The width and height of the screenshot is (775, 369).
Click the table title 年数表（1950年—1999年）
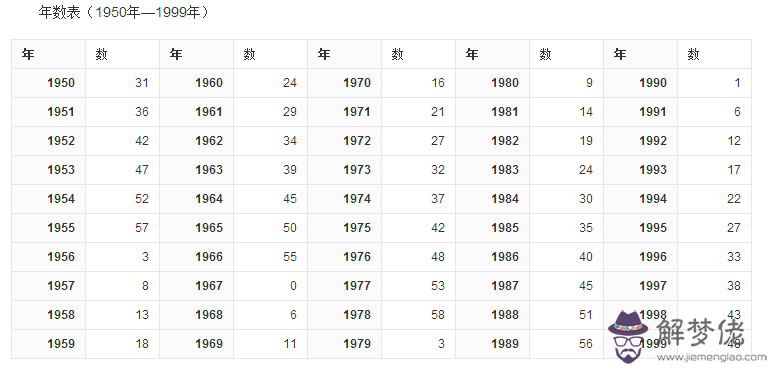click(x=124, y=12)
